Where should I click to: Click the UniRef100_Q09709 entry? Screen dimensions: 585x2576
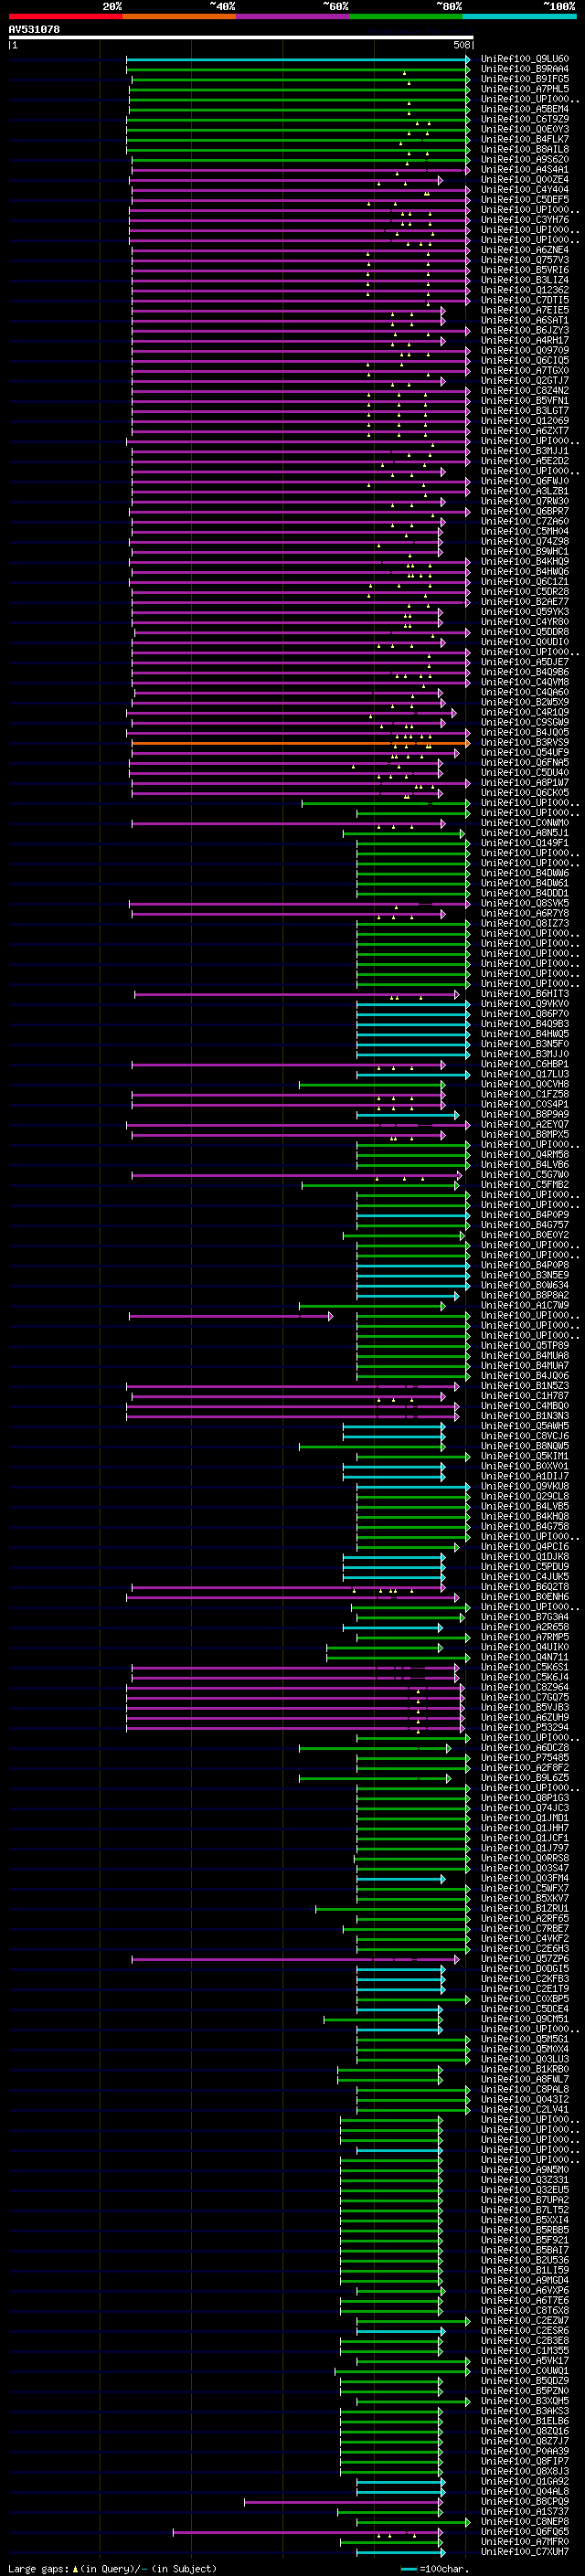click(524, 351)
